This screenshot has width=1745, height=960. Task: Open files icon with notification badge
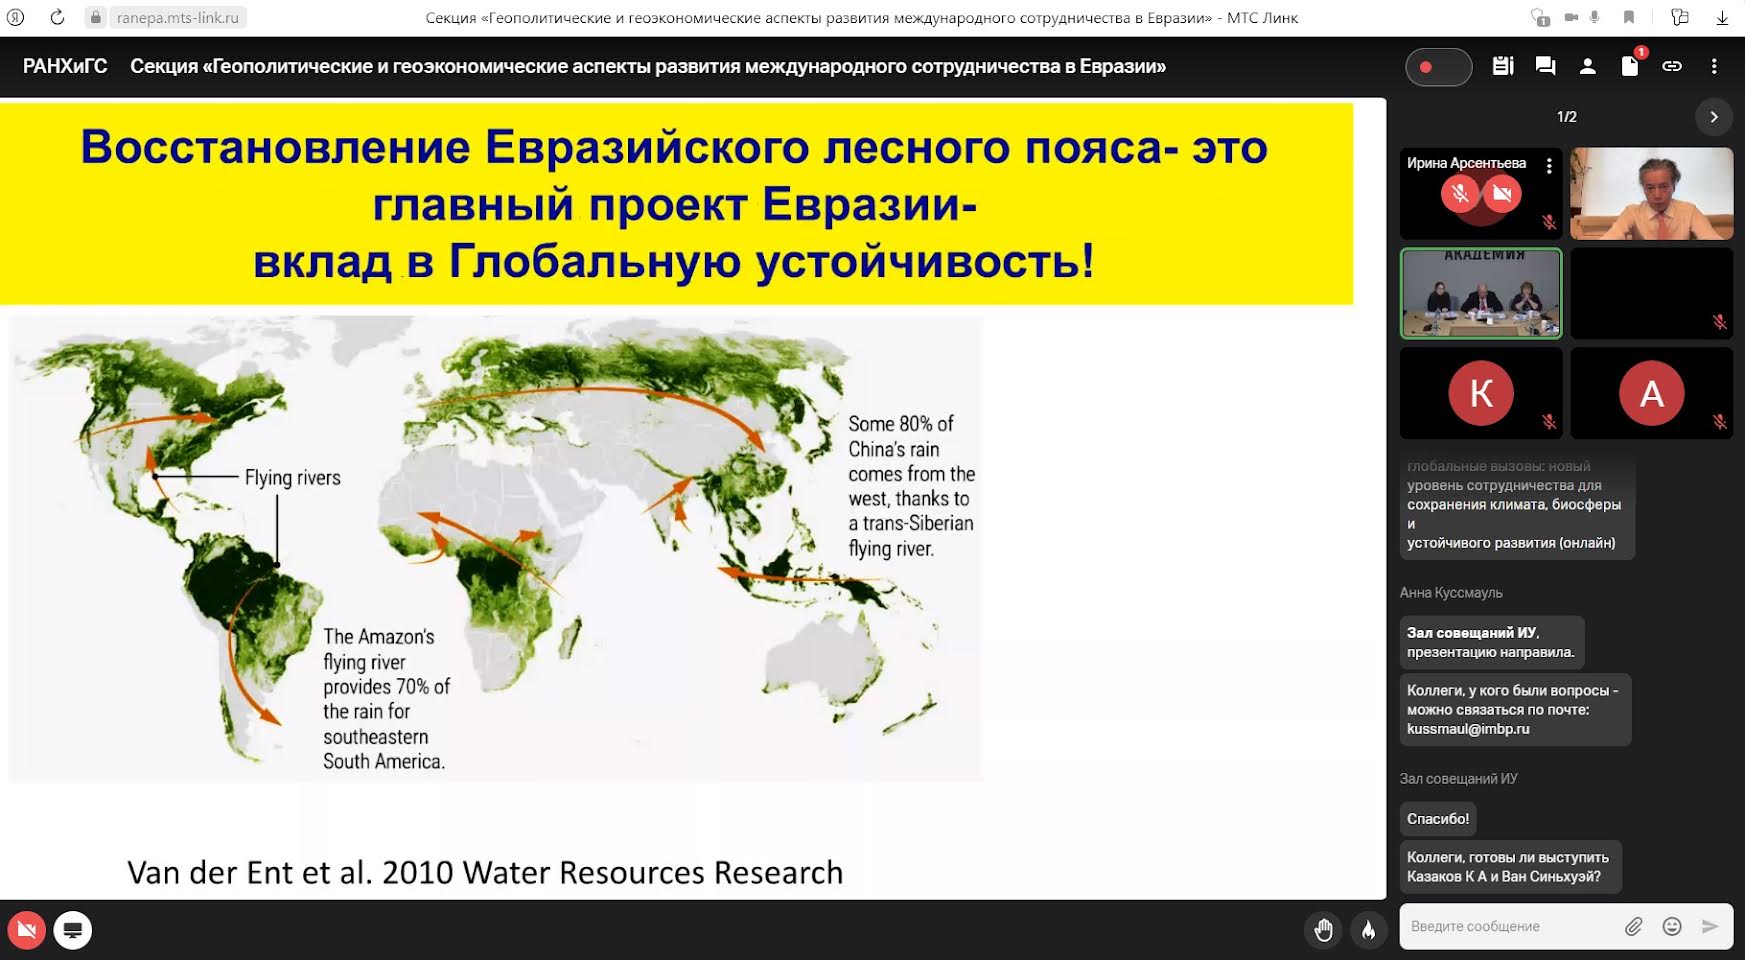click(1630, 66)
